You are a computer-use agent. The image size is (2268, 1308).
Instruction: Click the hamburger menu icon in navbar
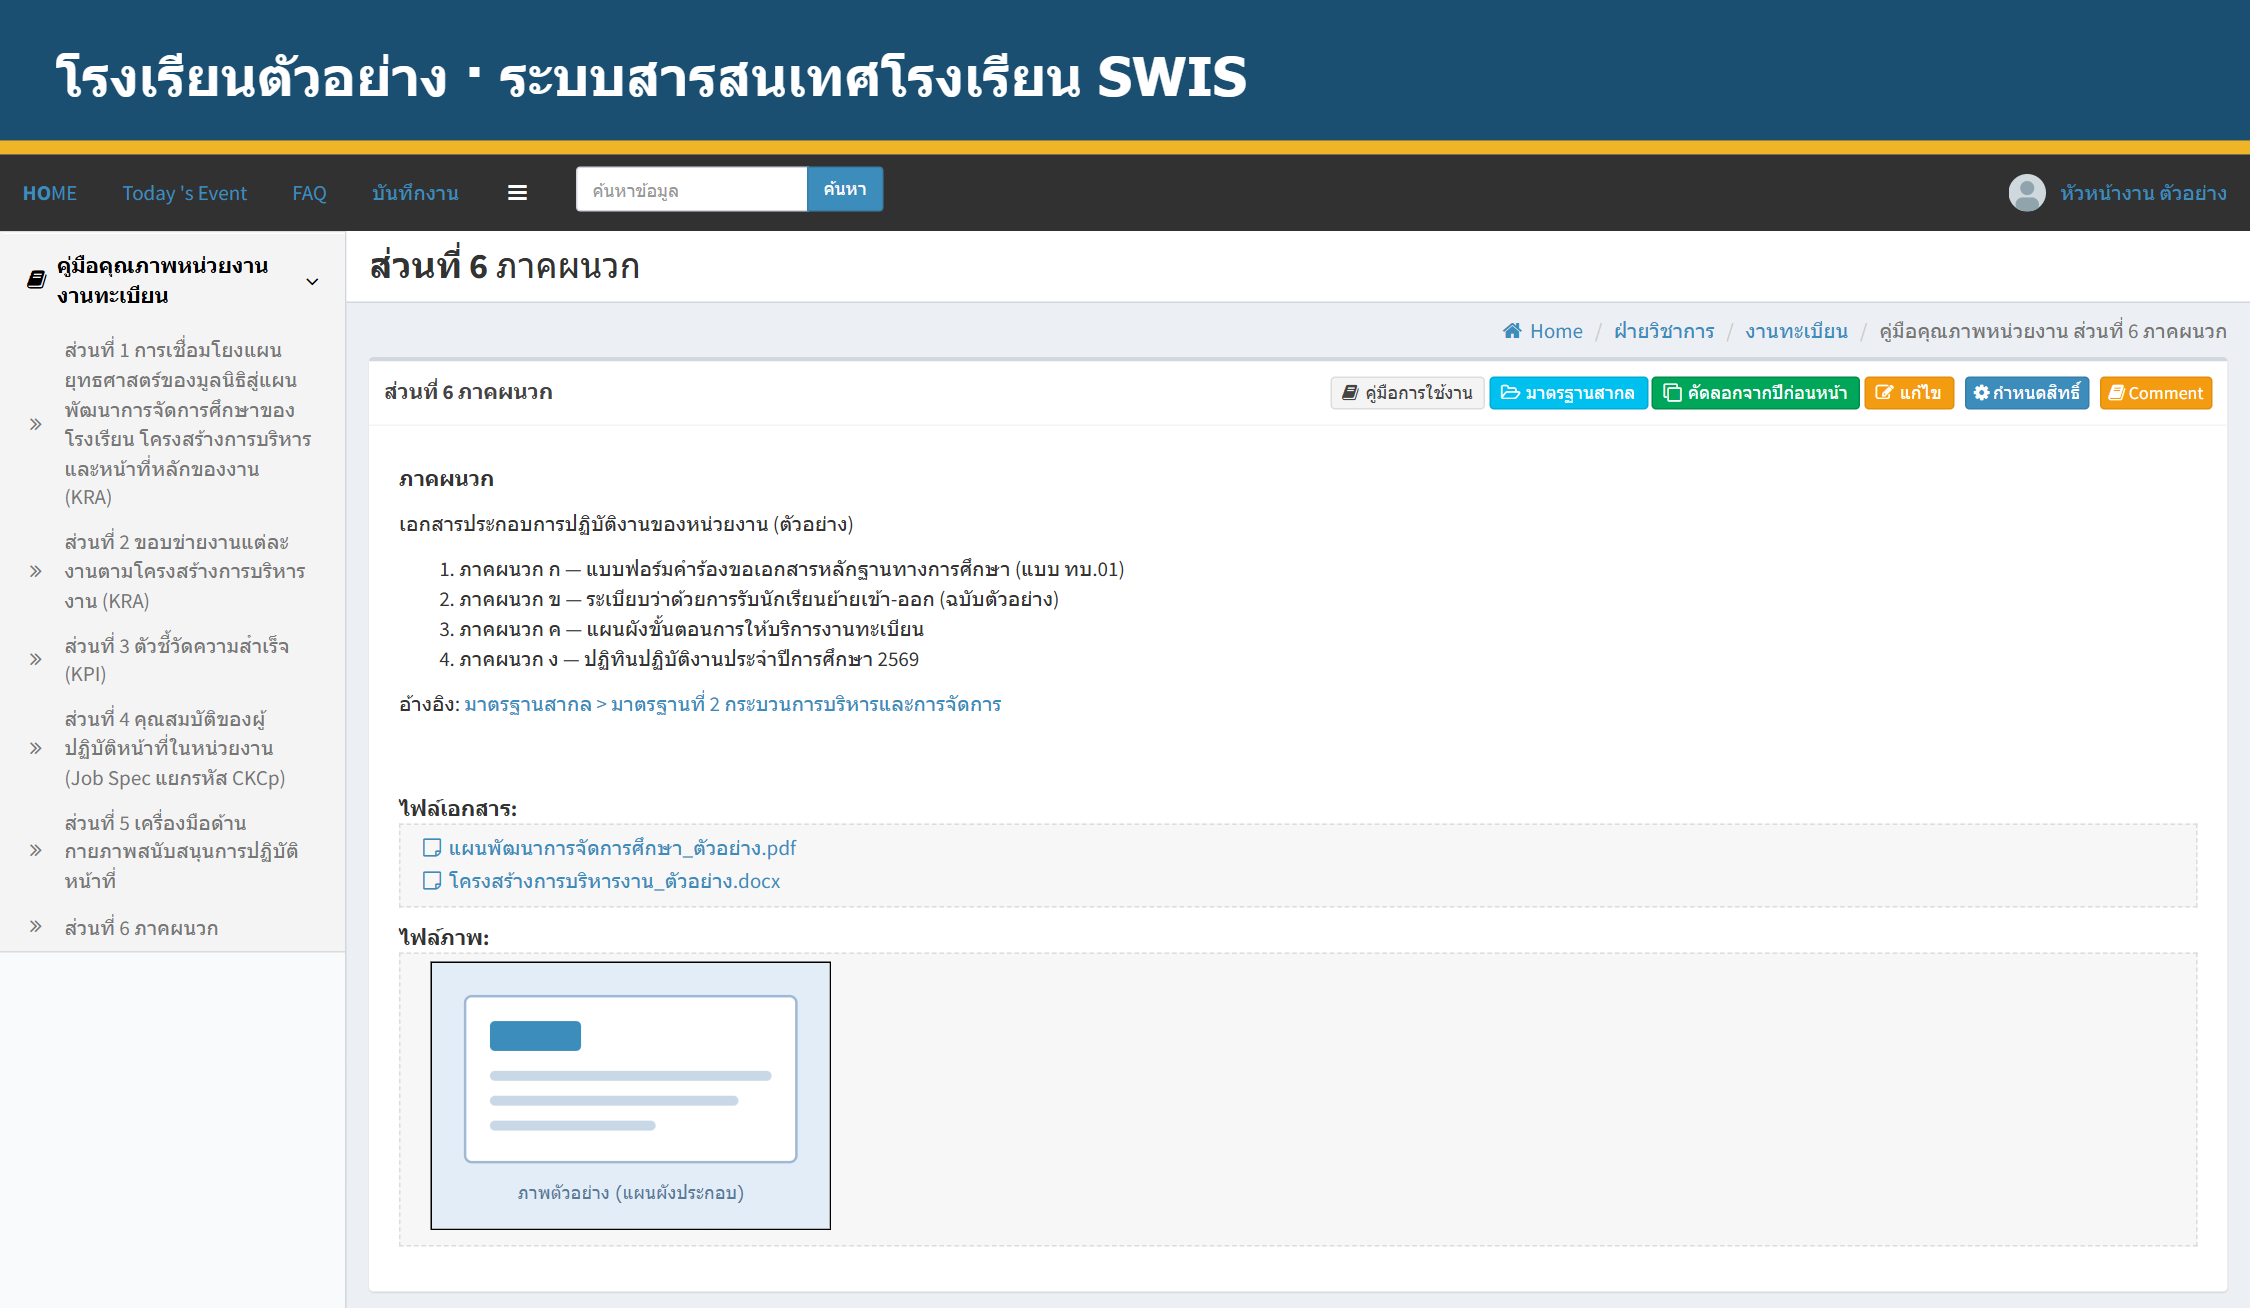517,193
